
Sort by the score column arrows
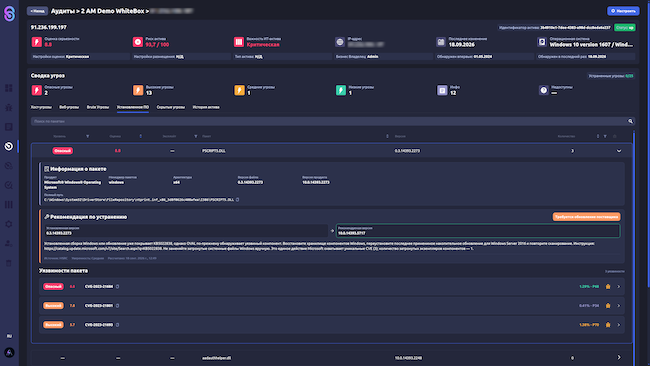point(141,136)
